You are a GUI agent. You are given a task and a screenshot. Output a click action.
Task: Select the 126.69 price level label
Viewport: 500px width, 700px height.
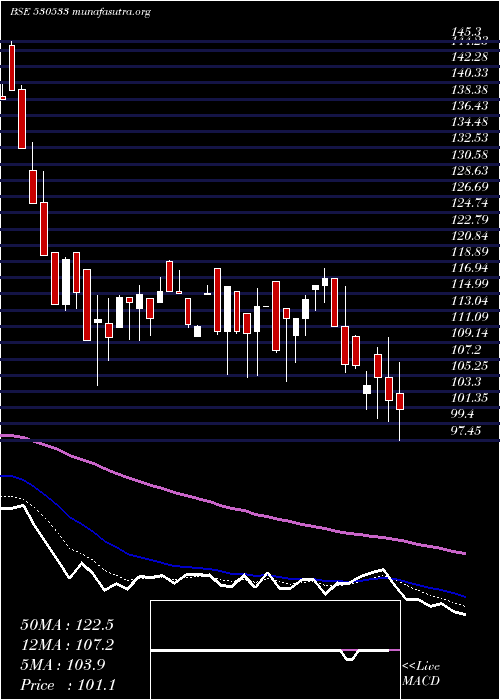click(469, 187)
